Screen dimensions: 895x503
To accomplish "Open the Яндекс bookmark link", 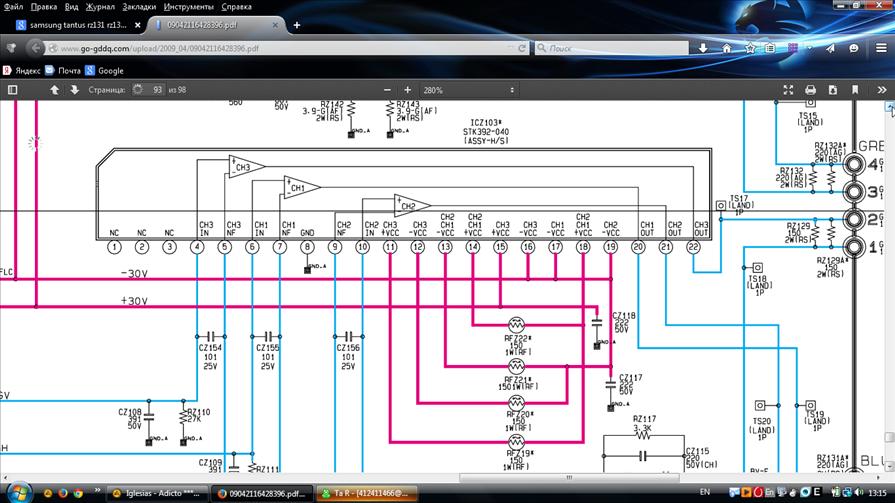I will (24, 70).
